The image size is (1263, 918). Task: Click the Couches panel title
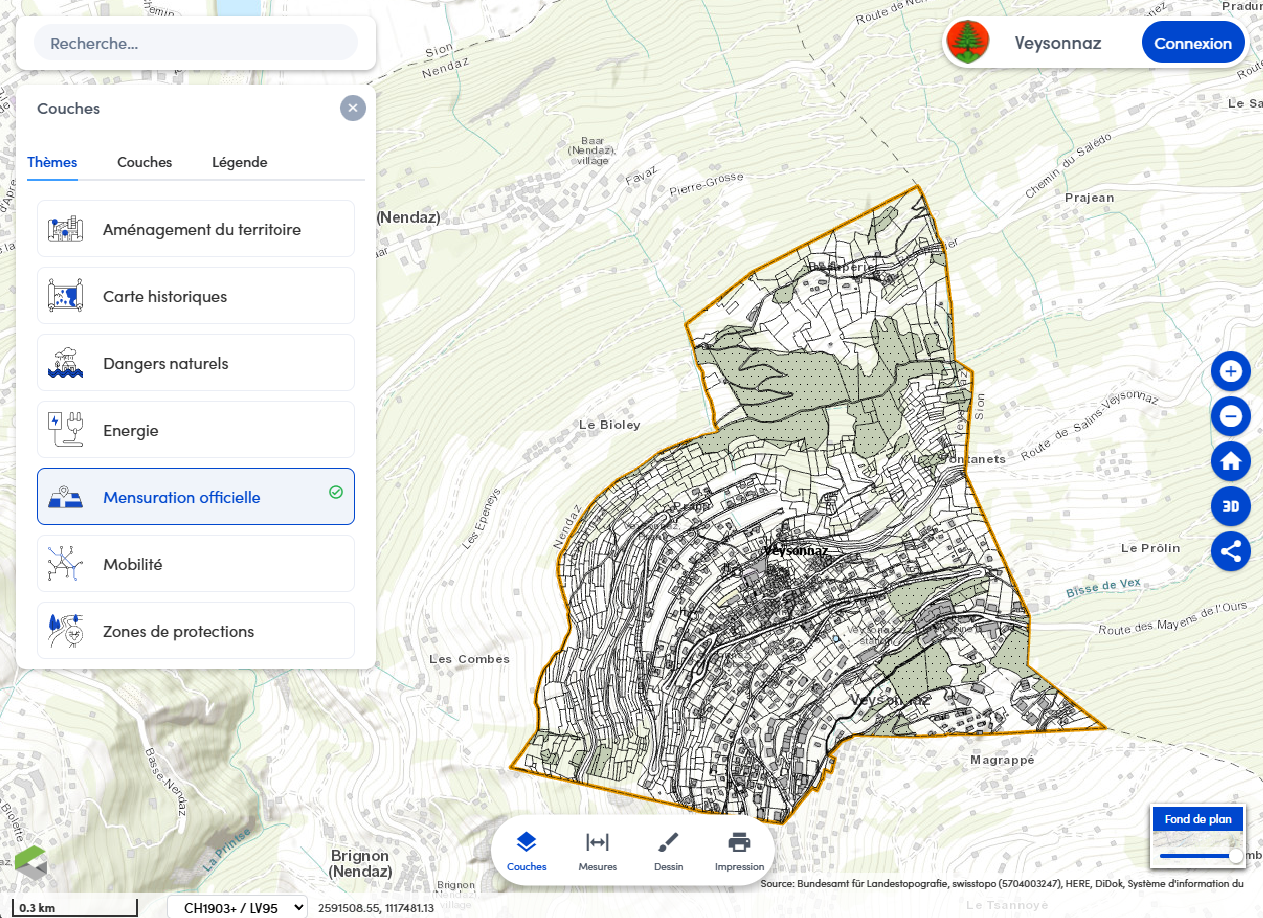point(68,108)
